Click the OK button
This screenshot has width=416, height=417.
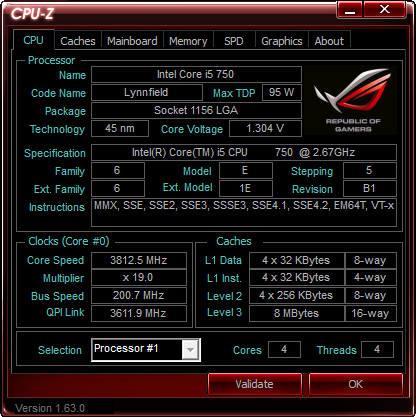click(x=356, y=384)
